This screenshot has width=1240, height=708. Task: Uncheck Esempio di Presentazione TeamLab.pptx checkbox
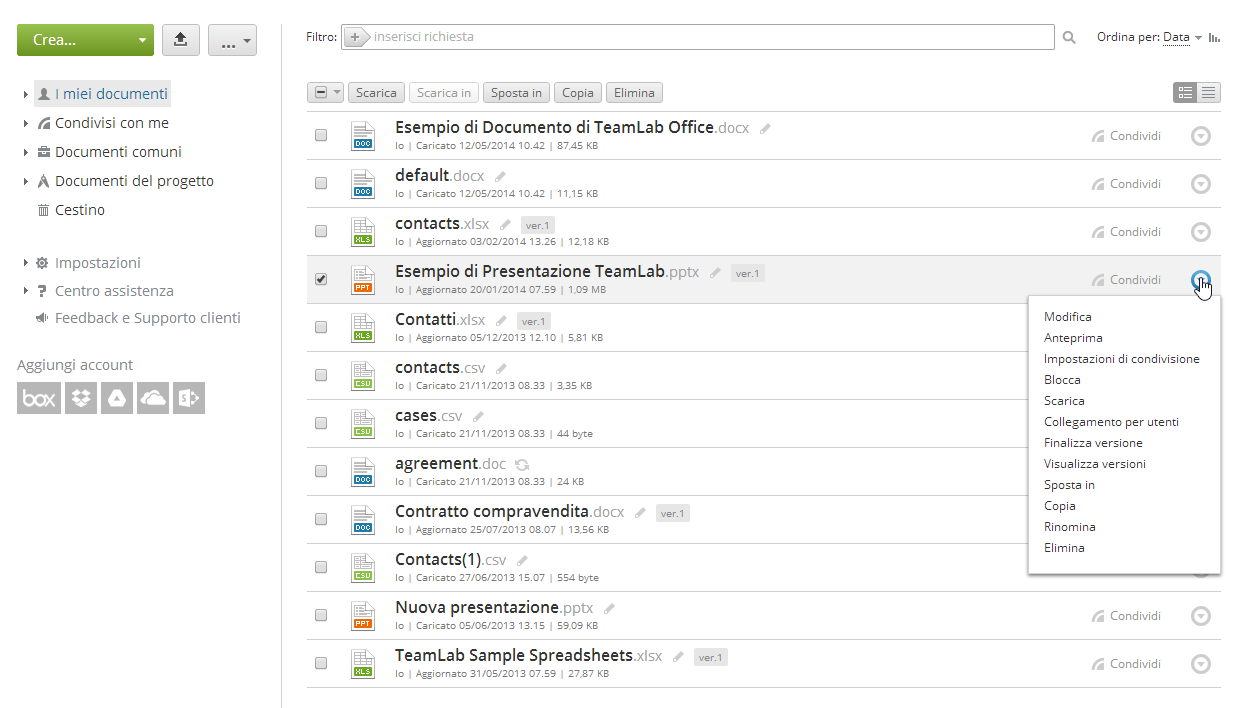(x=321, y=279)
